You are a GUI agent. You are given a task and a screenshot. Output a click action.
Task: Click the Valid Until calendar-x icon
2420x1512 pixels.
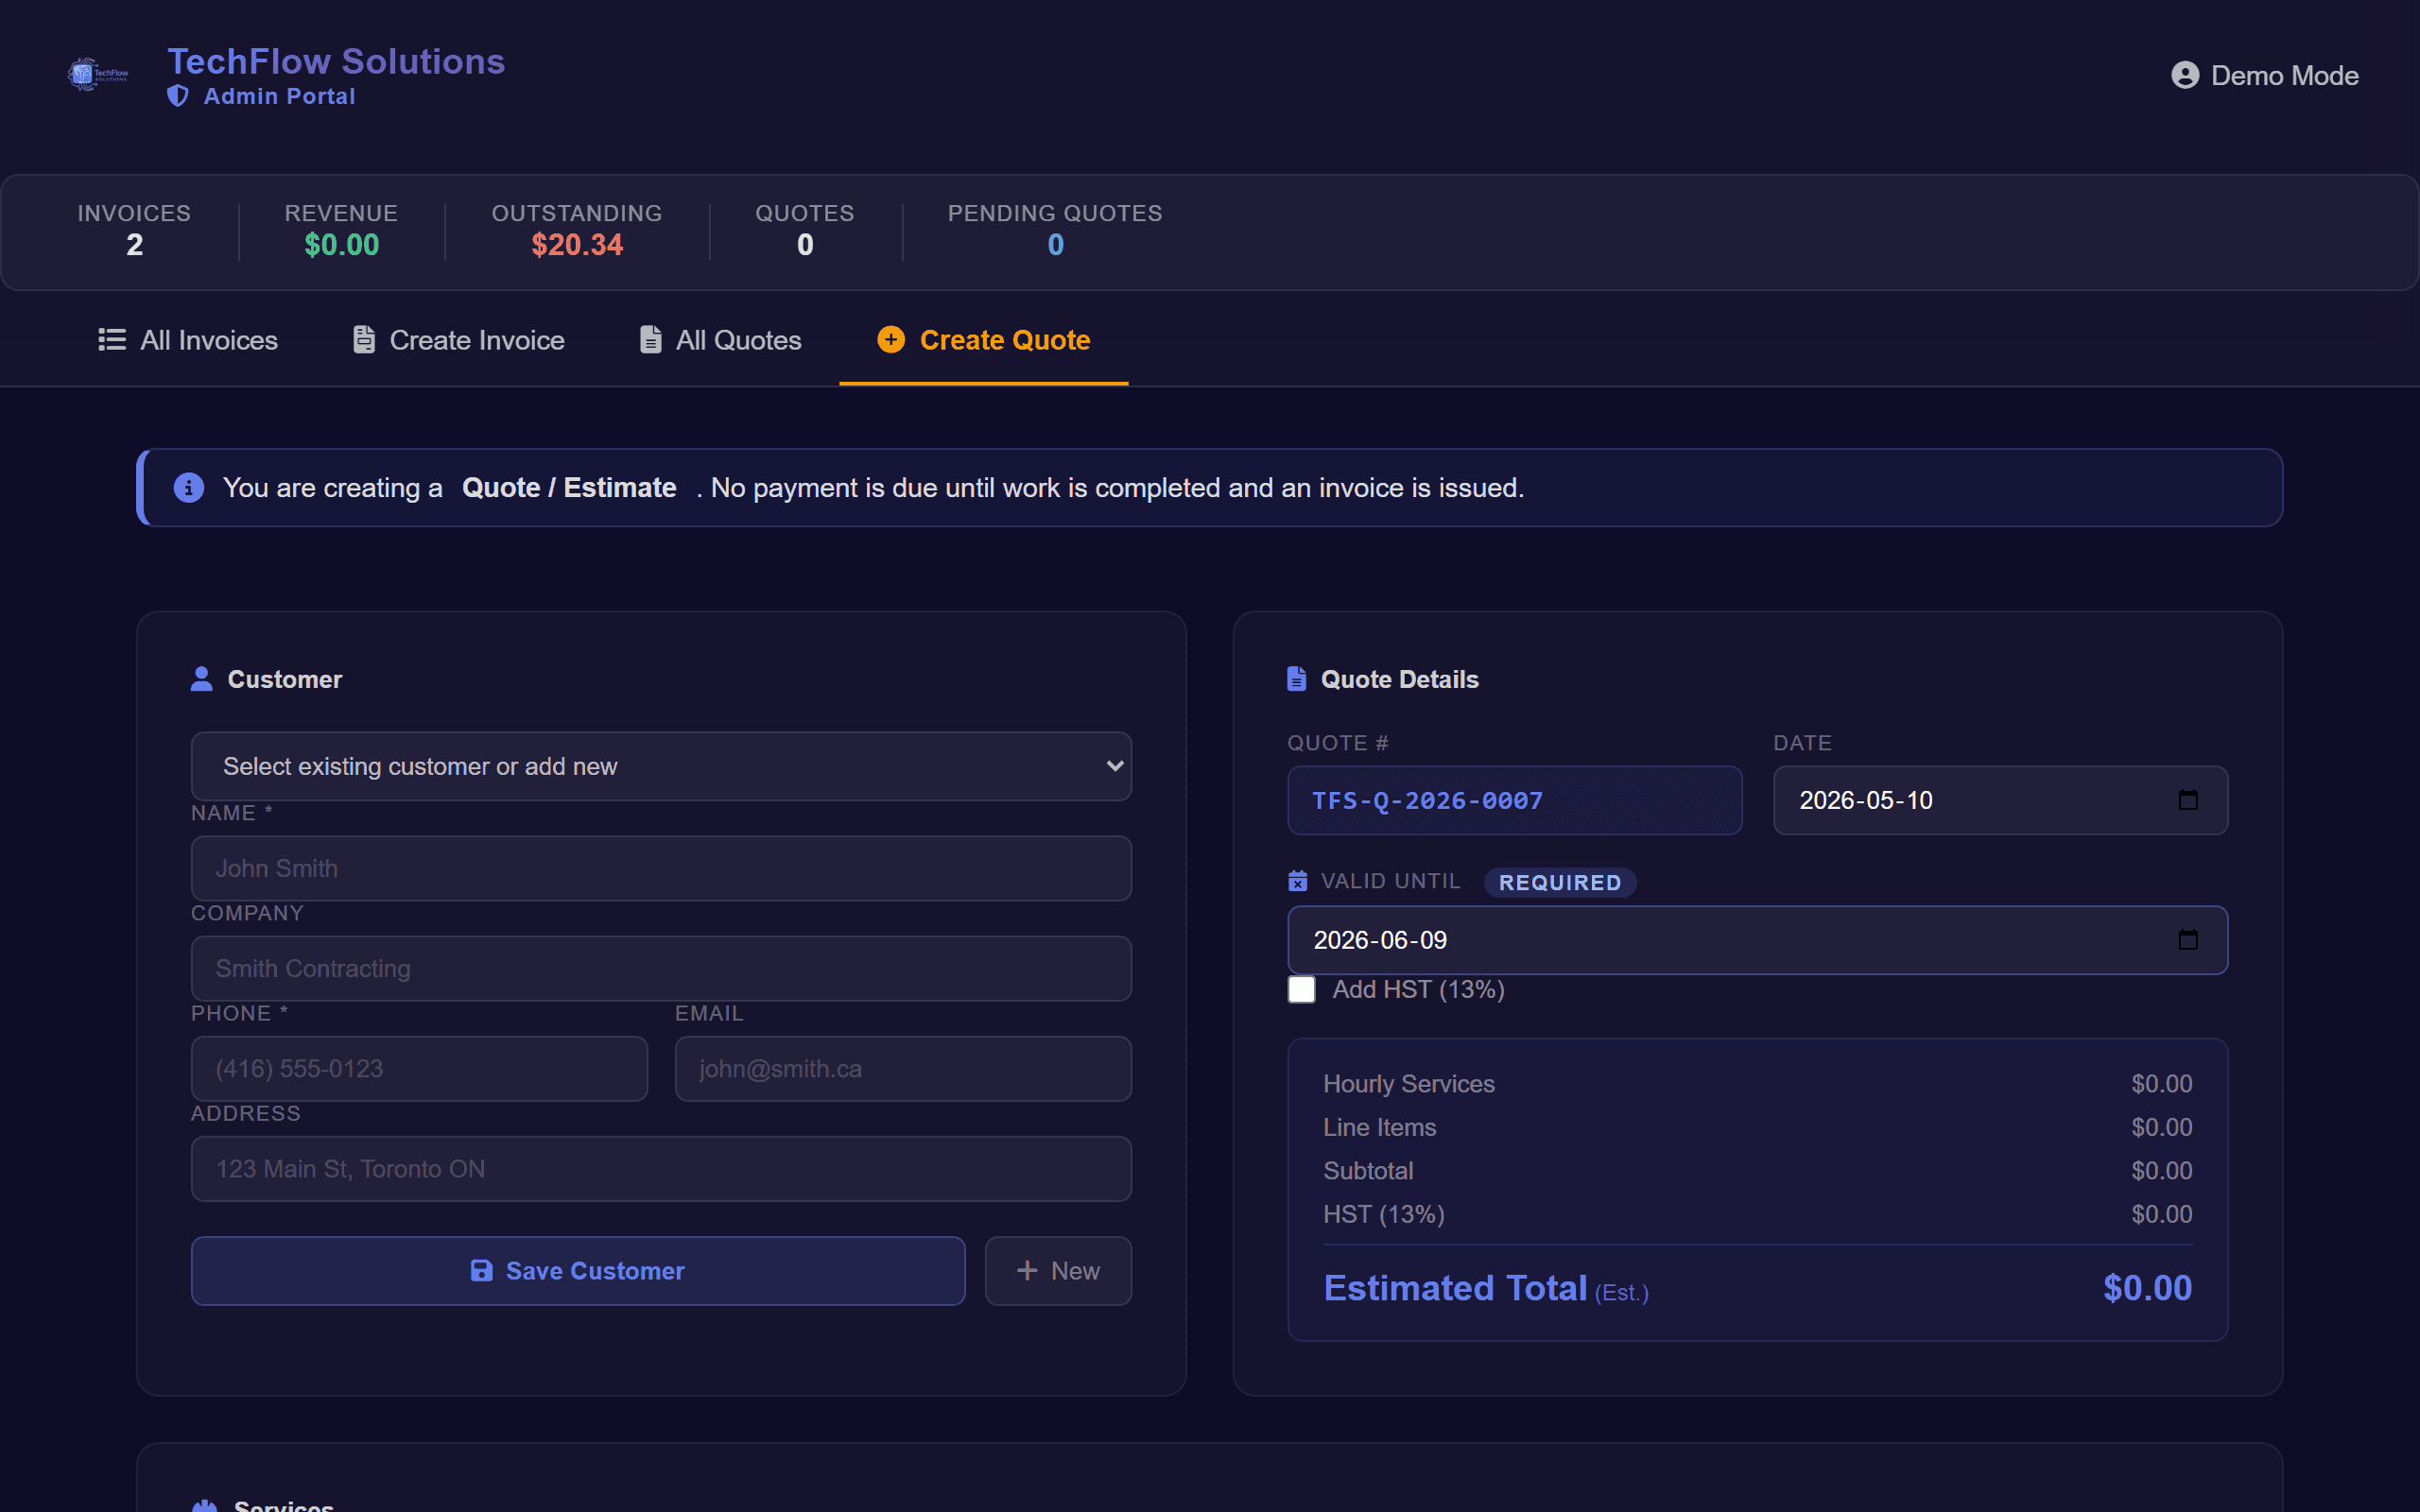[1297, 881]
